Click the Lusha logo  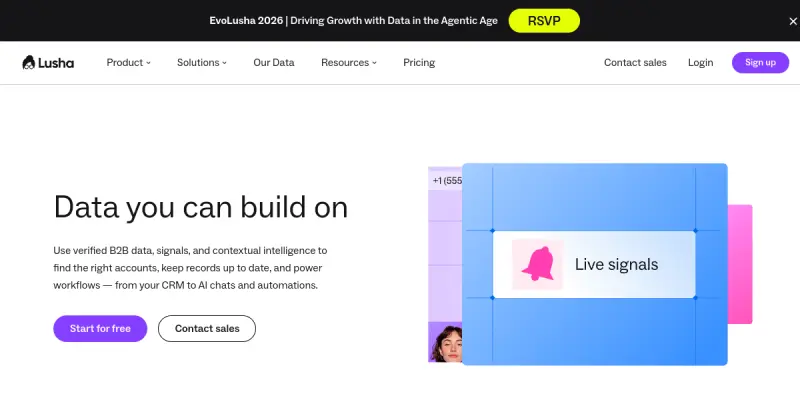click(x=48, y=63)
